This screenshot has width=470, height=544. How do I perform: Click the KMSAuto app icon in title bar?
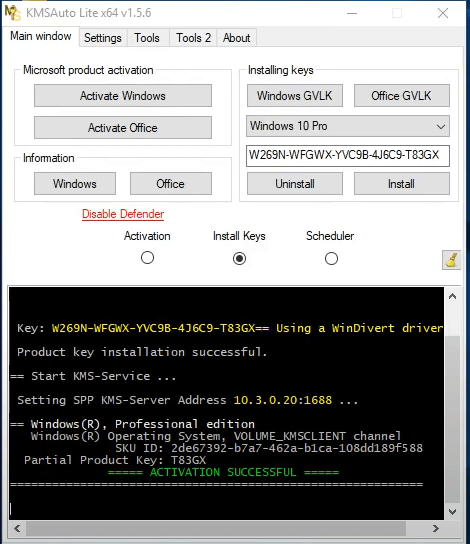point(12,13)
